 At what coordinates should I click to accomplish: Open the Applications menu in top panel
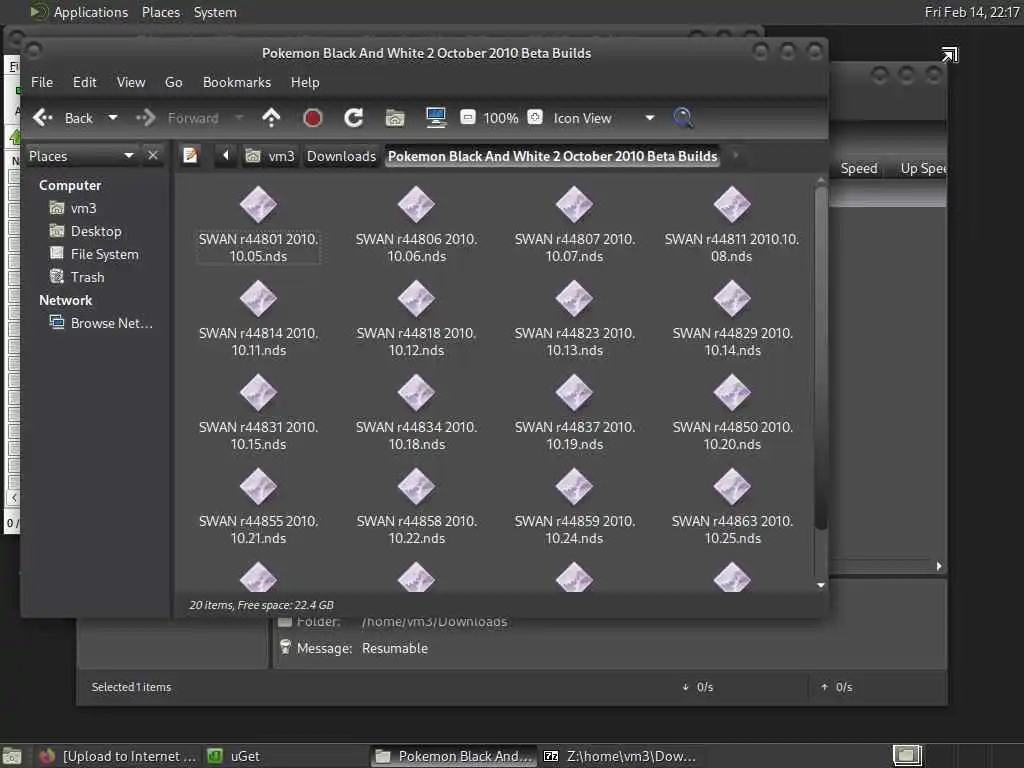(91, 12)
